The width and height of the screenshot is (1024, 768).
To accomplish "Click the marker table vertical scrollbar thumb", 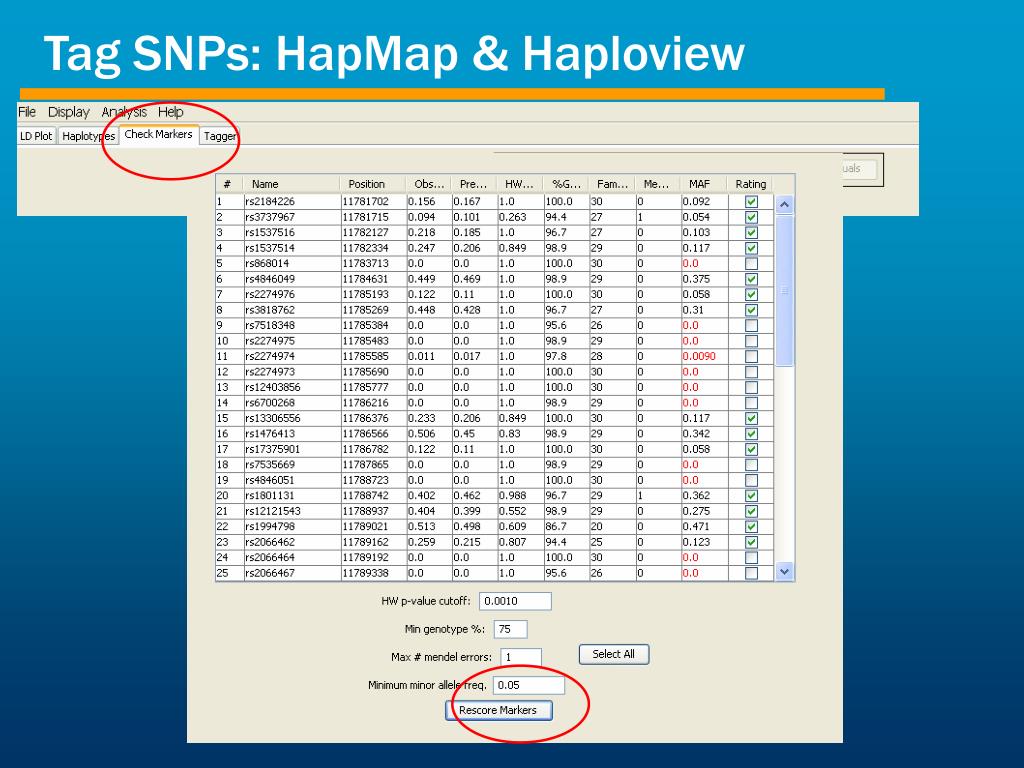I will pos(784,291).
